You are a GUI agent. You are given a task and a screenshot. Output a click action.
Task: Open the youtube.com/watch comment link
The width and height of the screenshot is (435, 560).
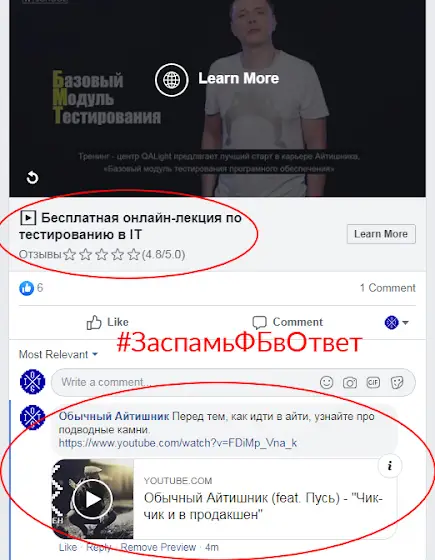coord(178,443)
